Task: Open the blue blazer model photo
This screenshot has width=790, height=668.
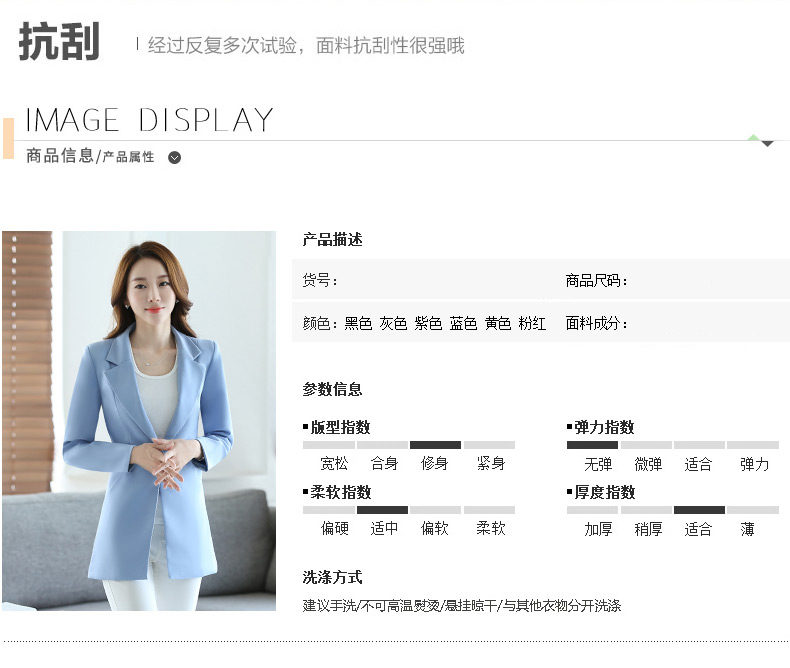Action: coord(139,421)
